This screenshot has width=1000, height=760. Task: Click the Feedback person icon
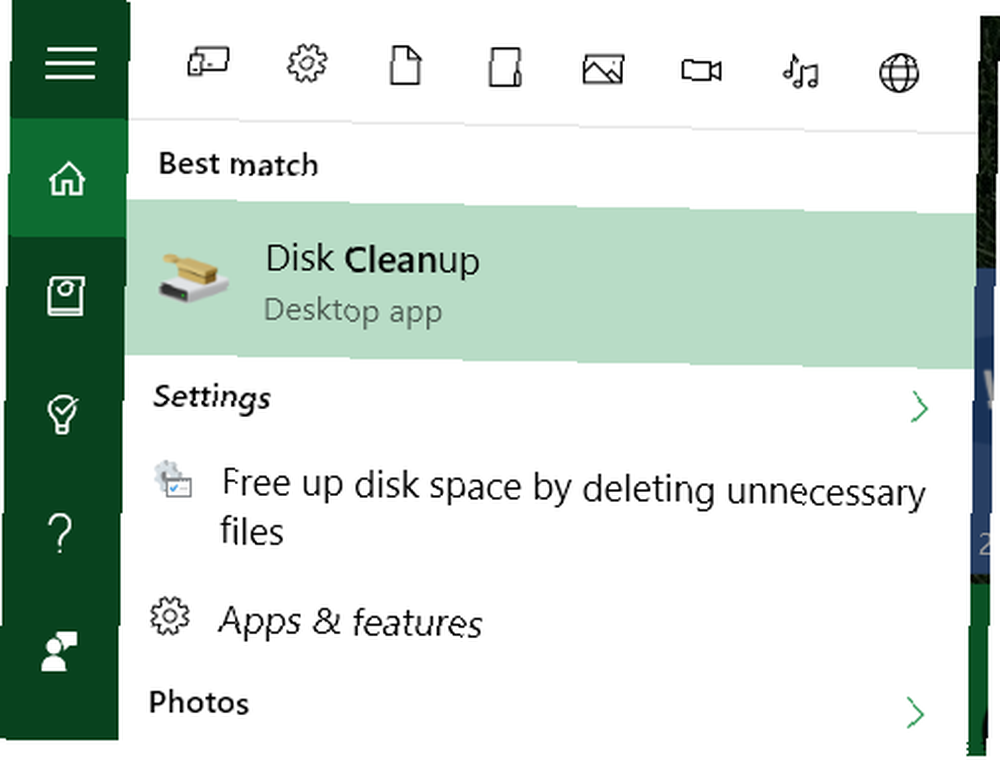pos(59,652)
